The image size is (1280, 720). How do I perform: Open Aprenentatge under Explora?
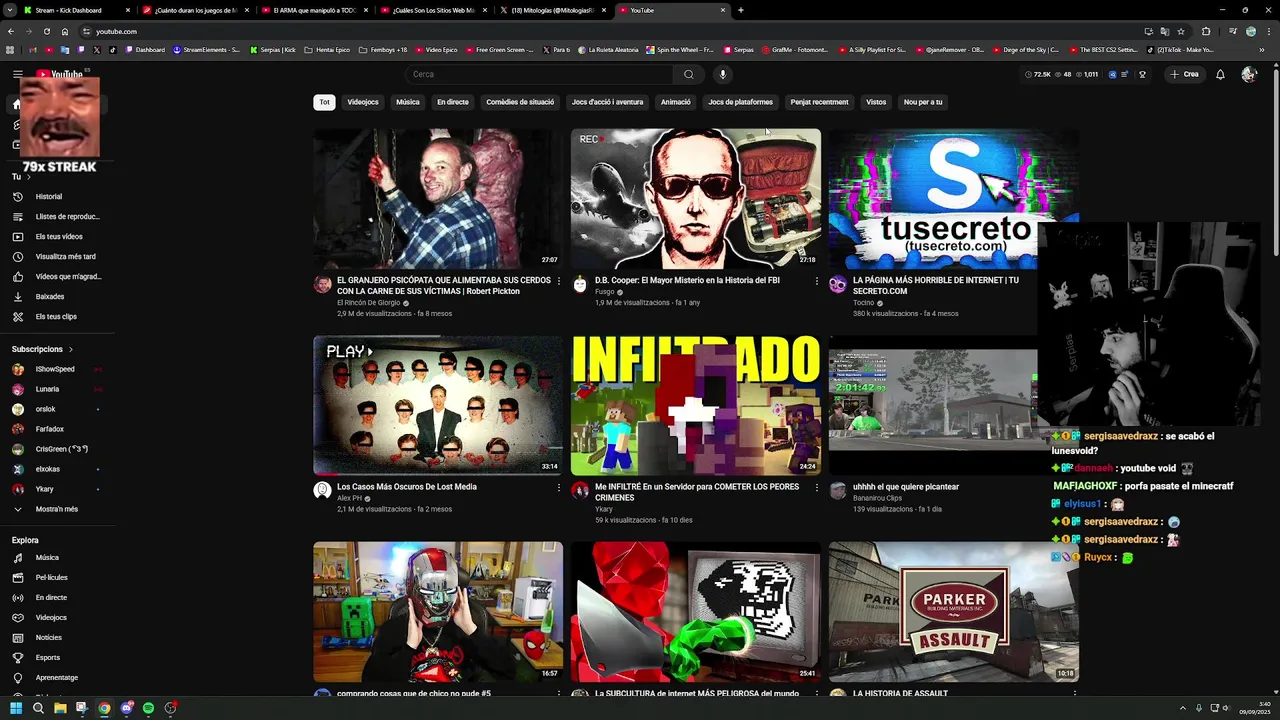tap(58, 677)
